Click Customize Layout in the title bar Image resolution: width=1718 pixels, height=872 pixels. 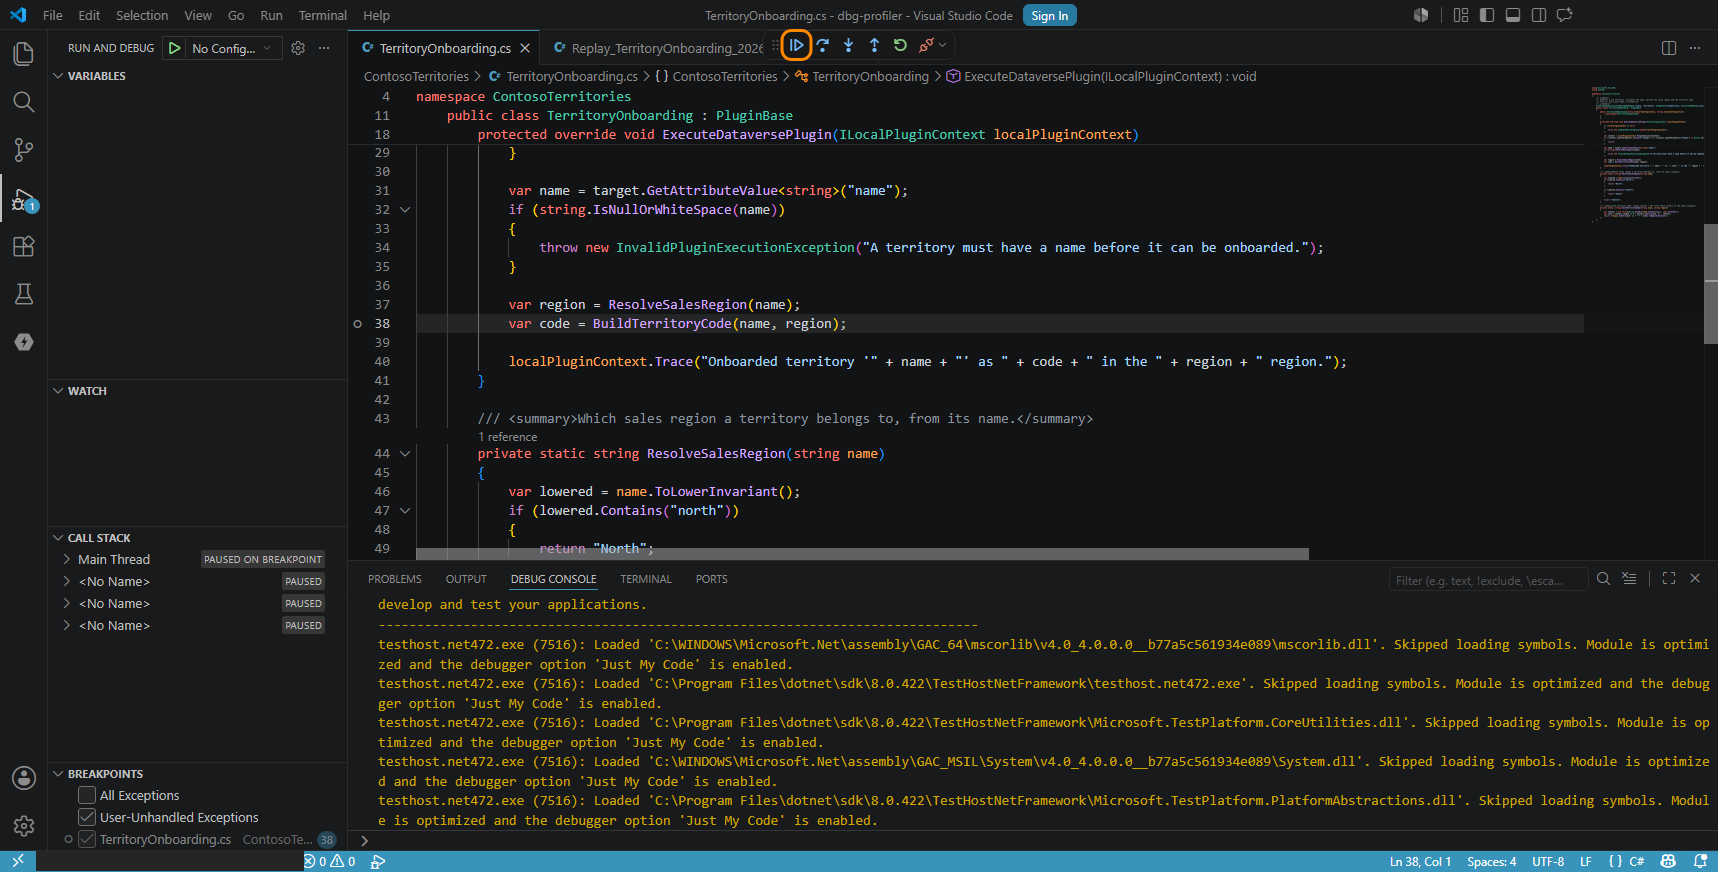point(1461,15)
